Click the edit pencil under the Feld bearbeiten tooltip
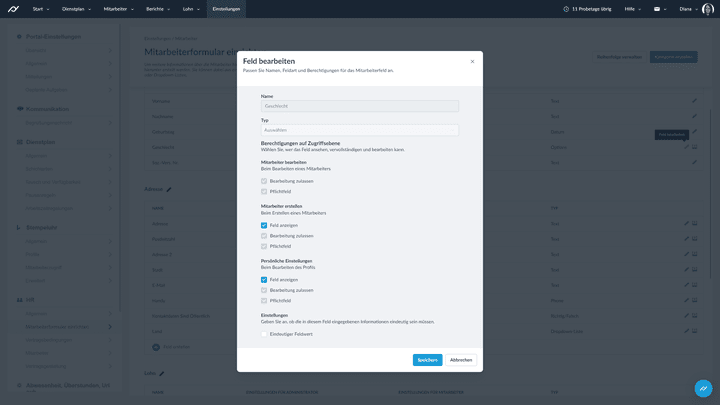Screen dimensions: 720x405 [x=686, y=147]
